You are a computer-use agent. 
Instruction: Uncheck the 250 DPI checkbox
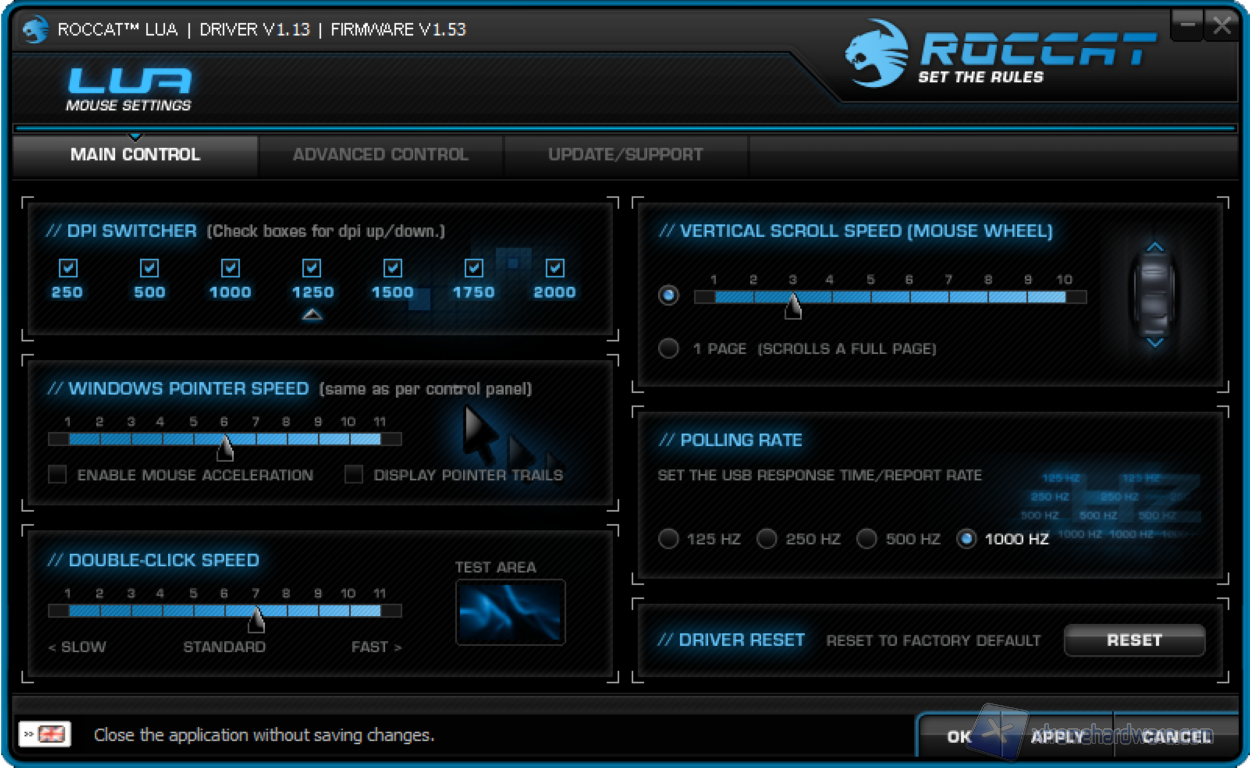pos(68,268)
